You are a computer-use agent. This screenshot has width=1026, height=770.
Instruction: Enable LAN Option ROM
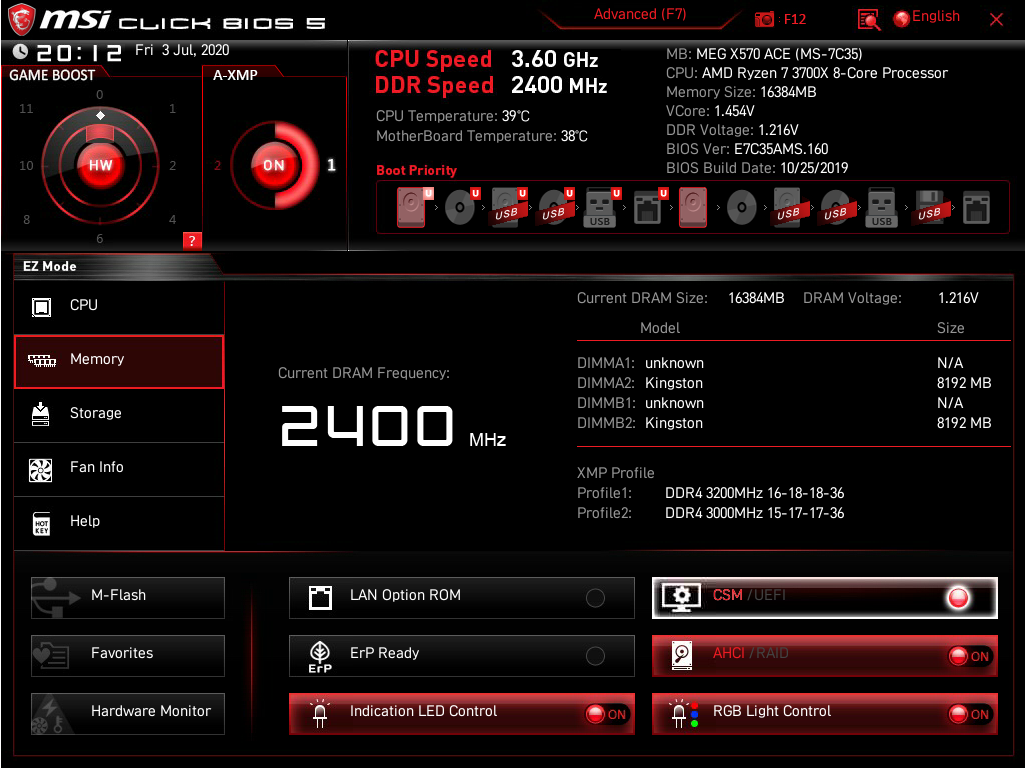coord(461,597)
